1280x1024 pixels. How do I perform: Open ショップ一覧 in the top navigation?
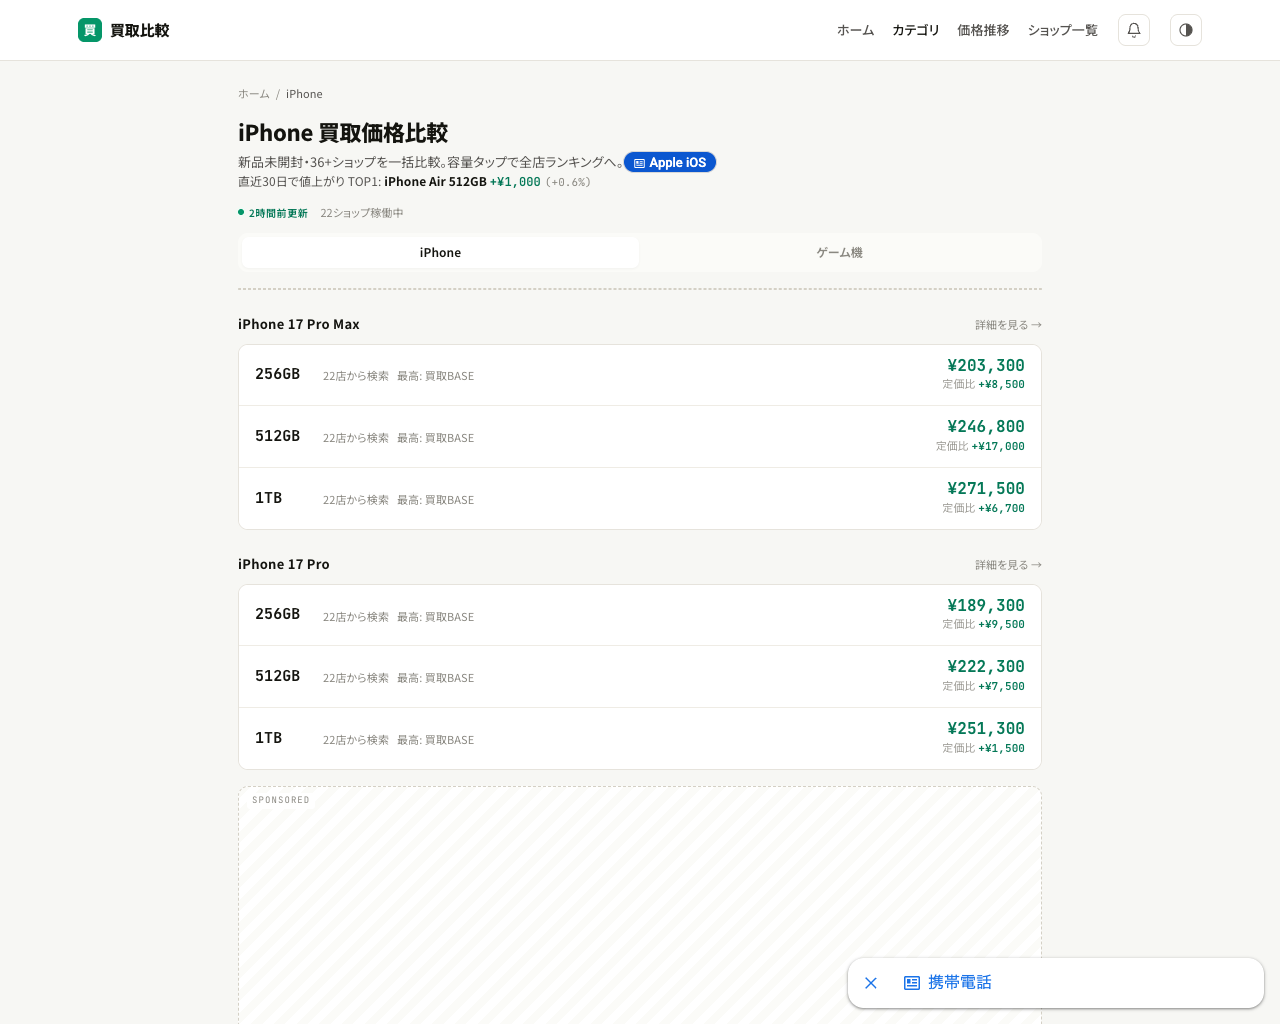[1062, 30]
